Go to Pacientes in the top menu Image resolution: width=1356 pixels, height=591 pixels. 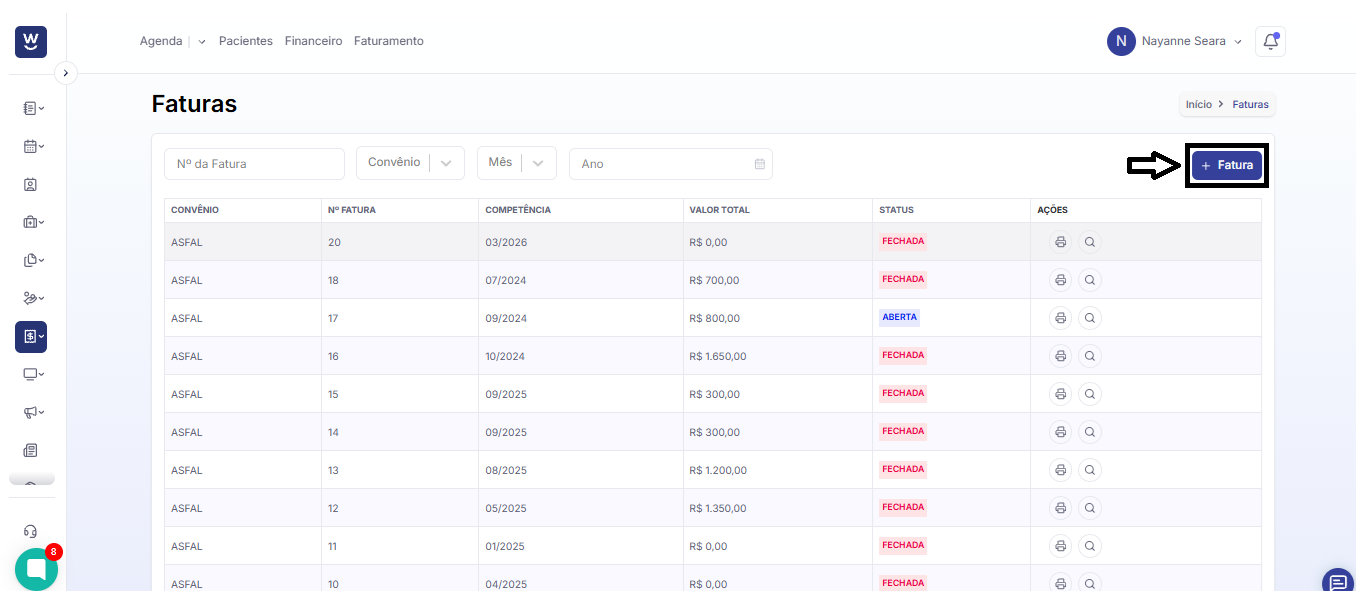point(246,41)
